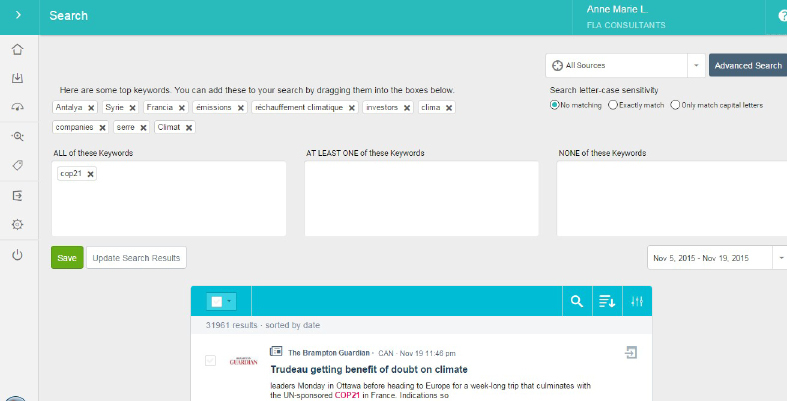Tick the checkbox beside the Trudeau article
The image size is (787, 401).
(210, 360)
